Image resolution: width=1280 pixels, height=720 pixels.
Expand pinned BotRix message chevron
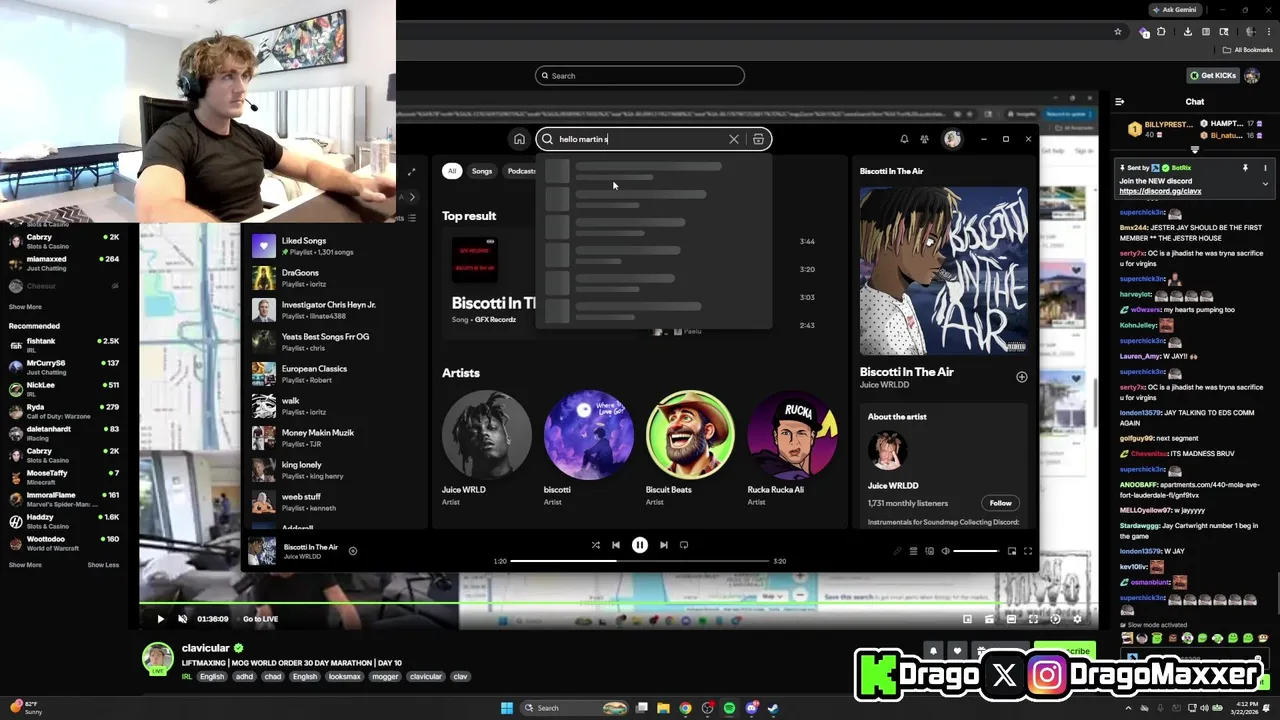pos(1265,184)
